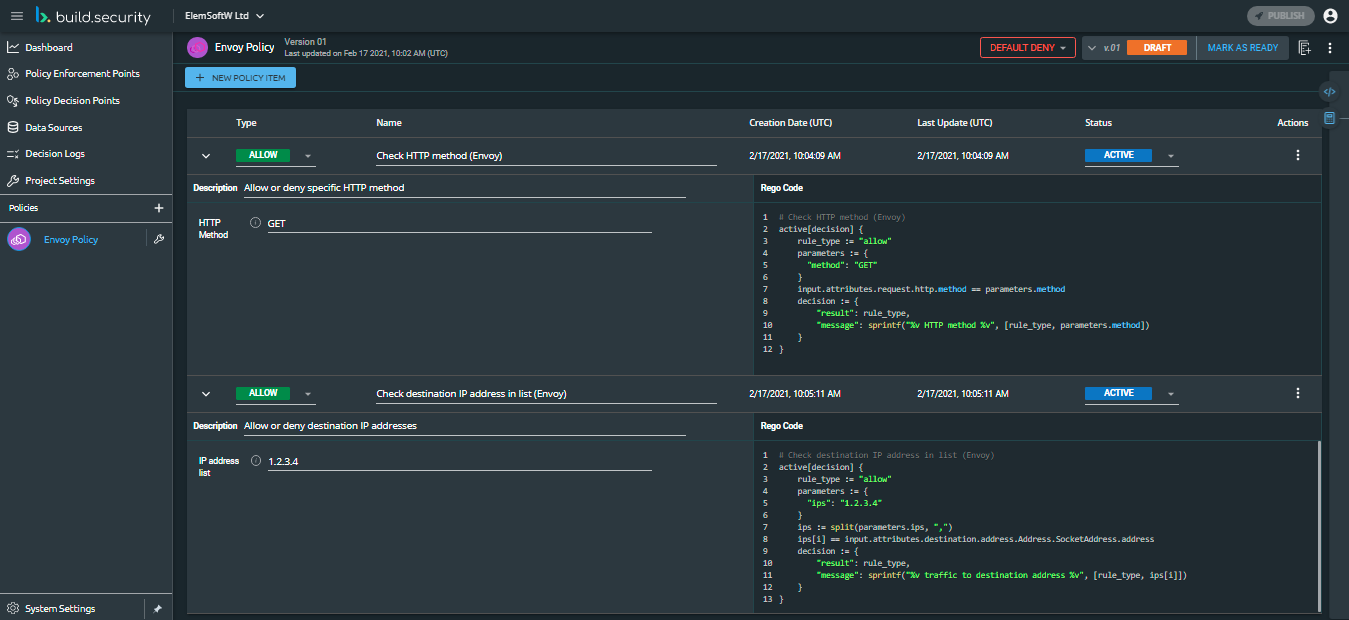
Task: Click the pin icon near System Settings
Action: [157, 608]
